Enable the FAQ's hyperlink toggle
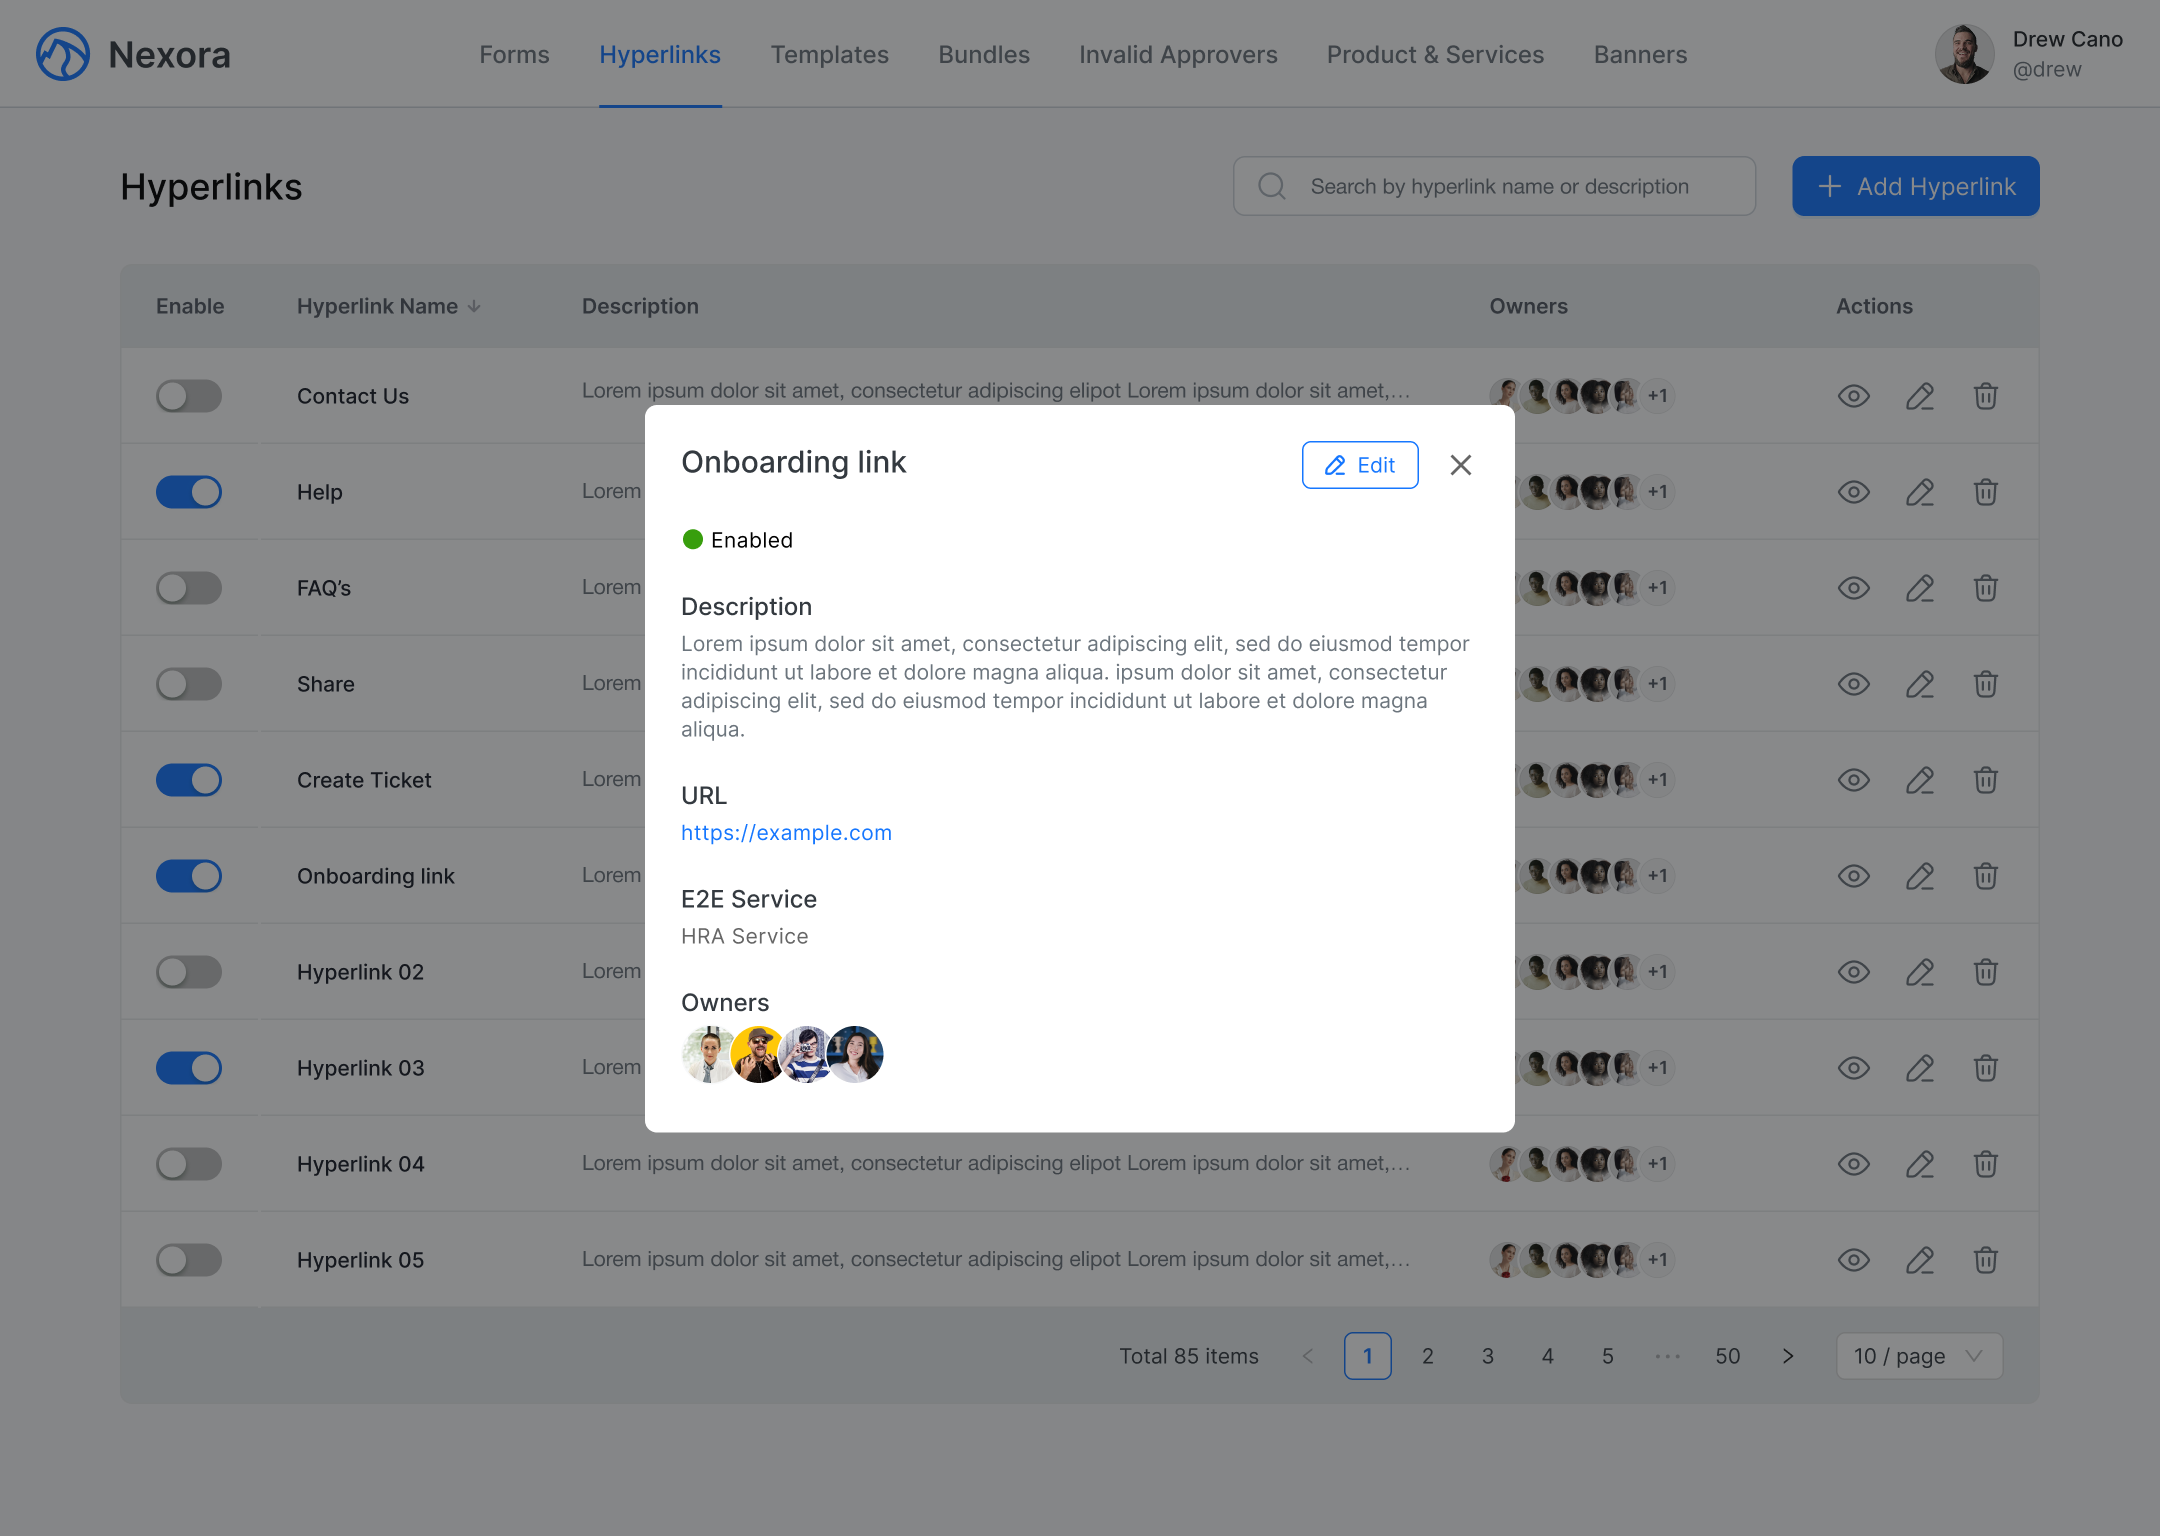2160x1536 pixels. coord(189,588)
